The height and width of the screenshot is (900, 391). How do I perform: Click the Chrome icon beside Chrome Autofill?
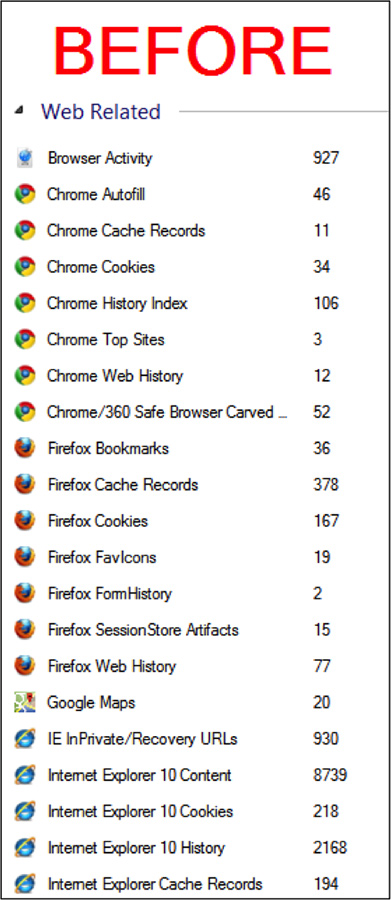pos(25,194)
